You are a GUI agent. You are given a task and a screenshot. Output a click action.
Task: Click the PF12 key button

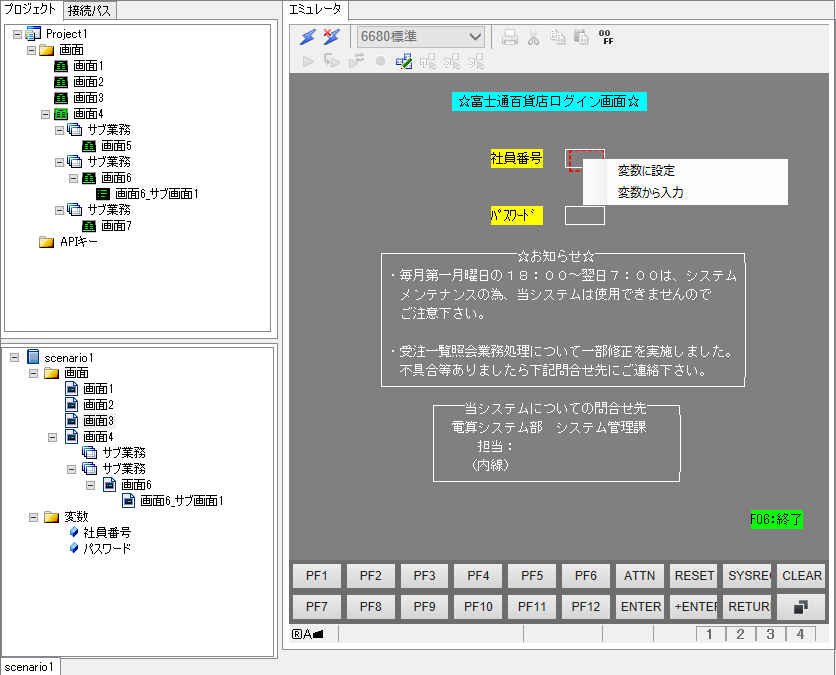pyautogui.click(x=585, y=607)
